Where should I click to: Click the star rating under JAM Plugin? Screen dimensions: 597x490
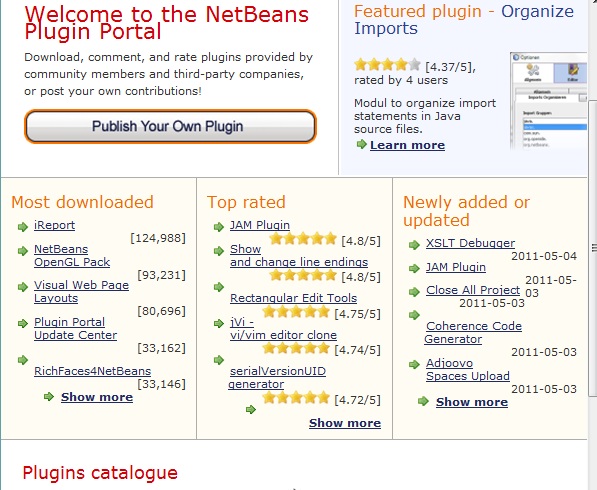tap(303, 239)
